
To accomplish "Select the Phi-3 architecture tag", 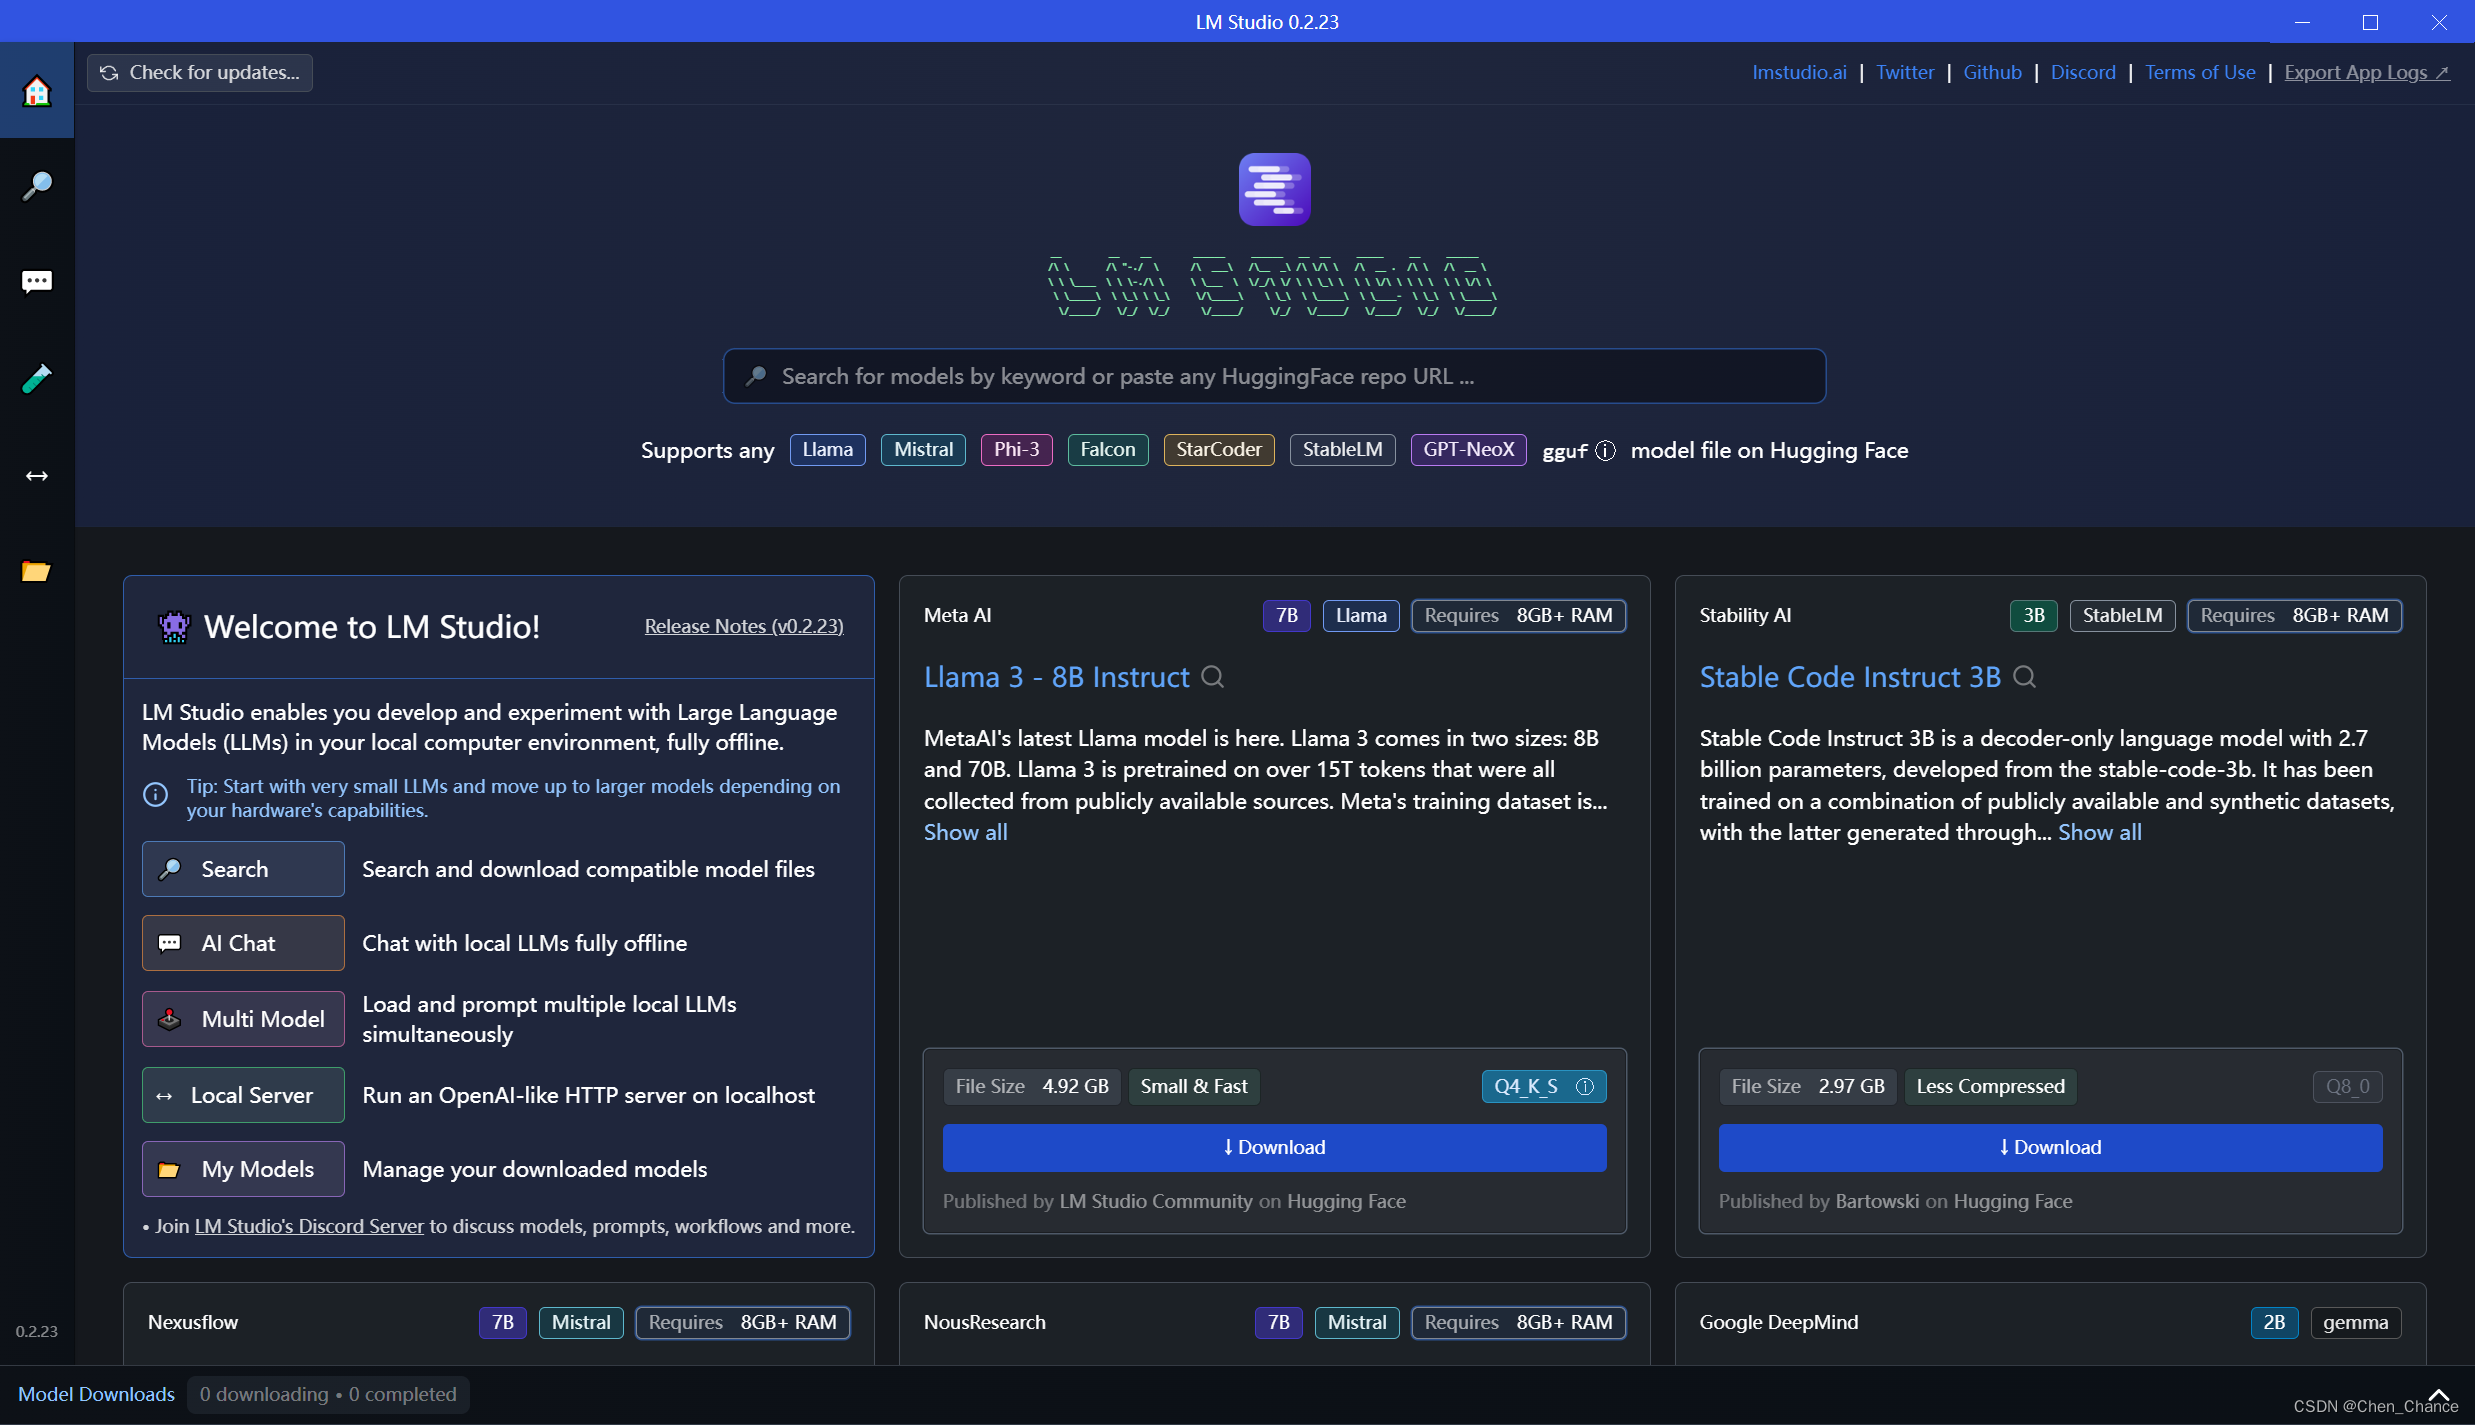I will (x=1016, y=450).
